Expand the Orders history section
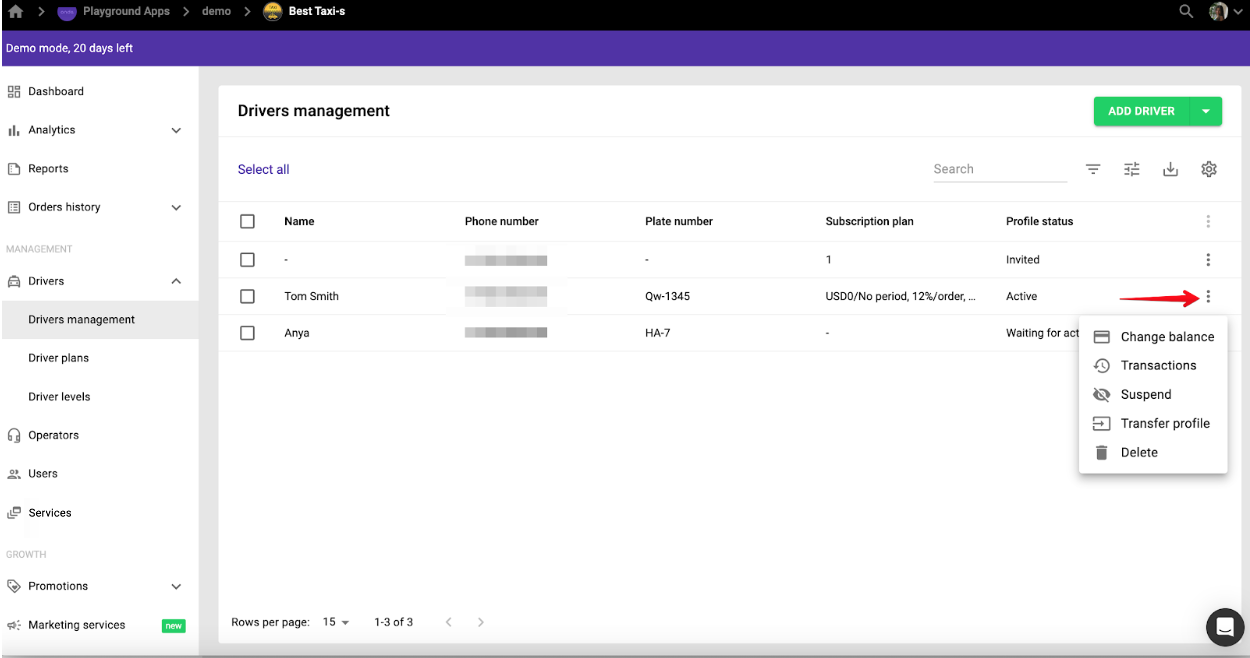The width and height of the screenshot is (1250, 658). (x=176, y=207)
